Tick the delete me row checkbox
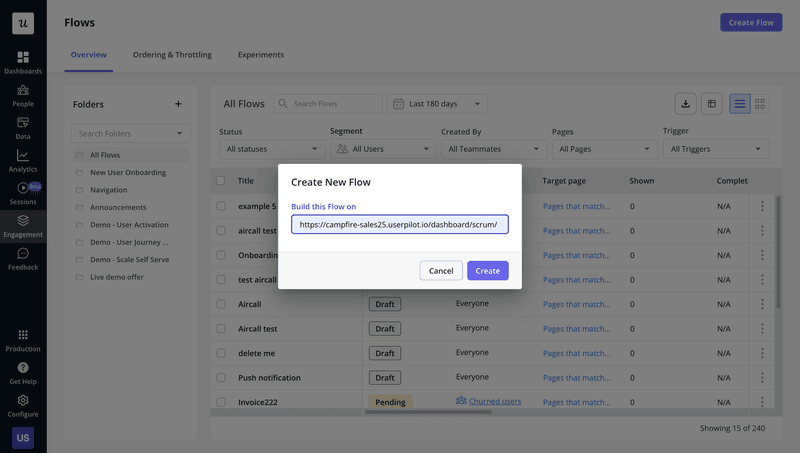800x453 pixels. (x=221, y=353)
